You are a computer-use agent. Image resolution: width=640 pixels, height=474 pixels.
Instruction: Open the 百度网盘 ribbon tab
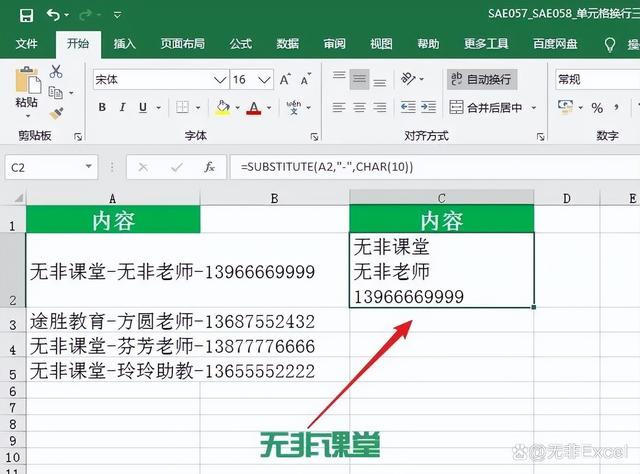point(556,44)
